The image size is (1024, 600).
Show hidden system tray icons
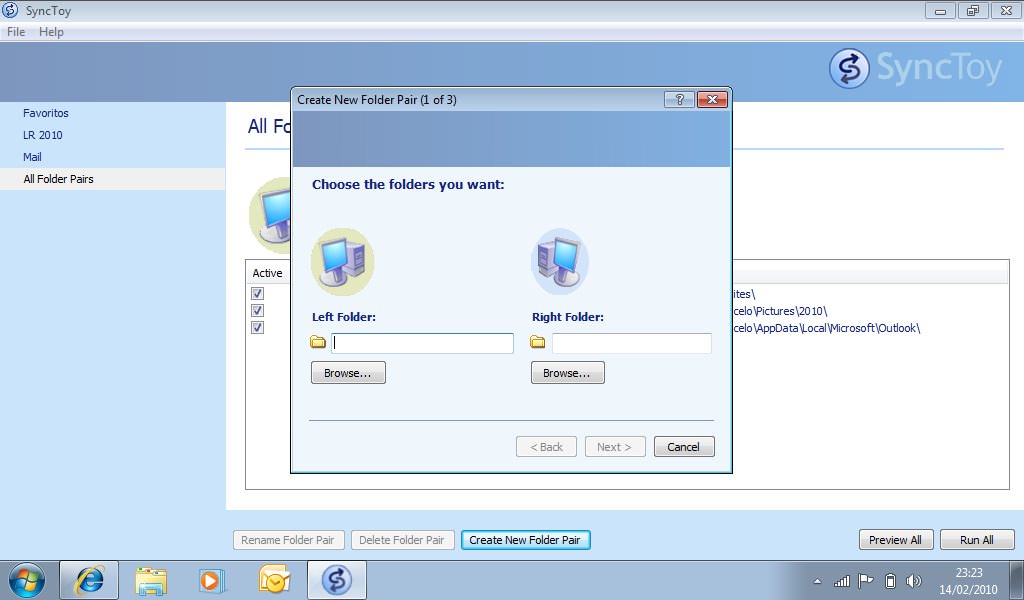pos(817,581)
